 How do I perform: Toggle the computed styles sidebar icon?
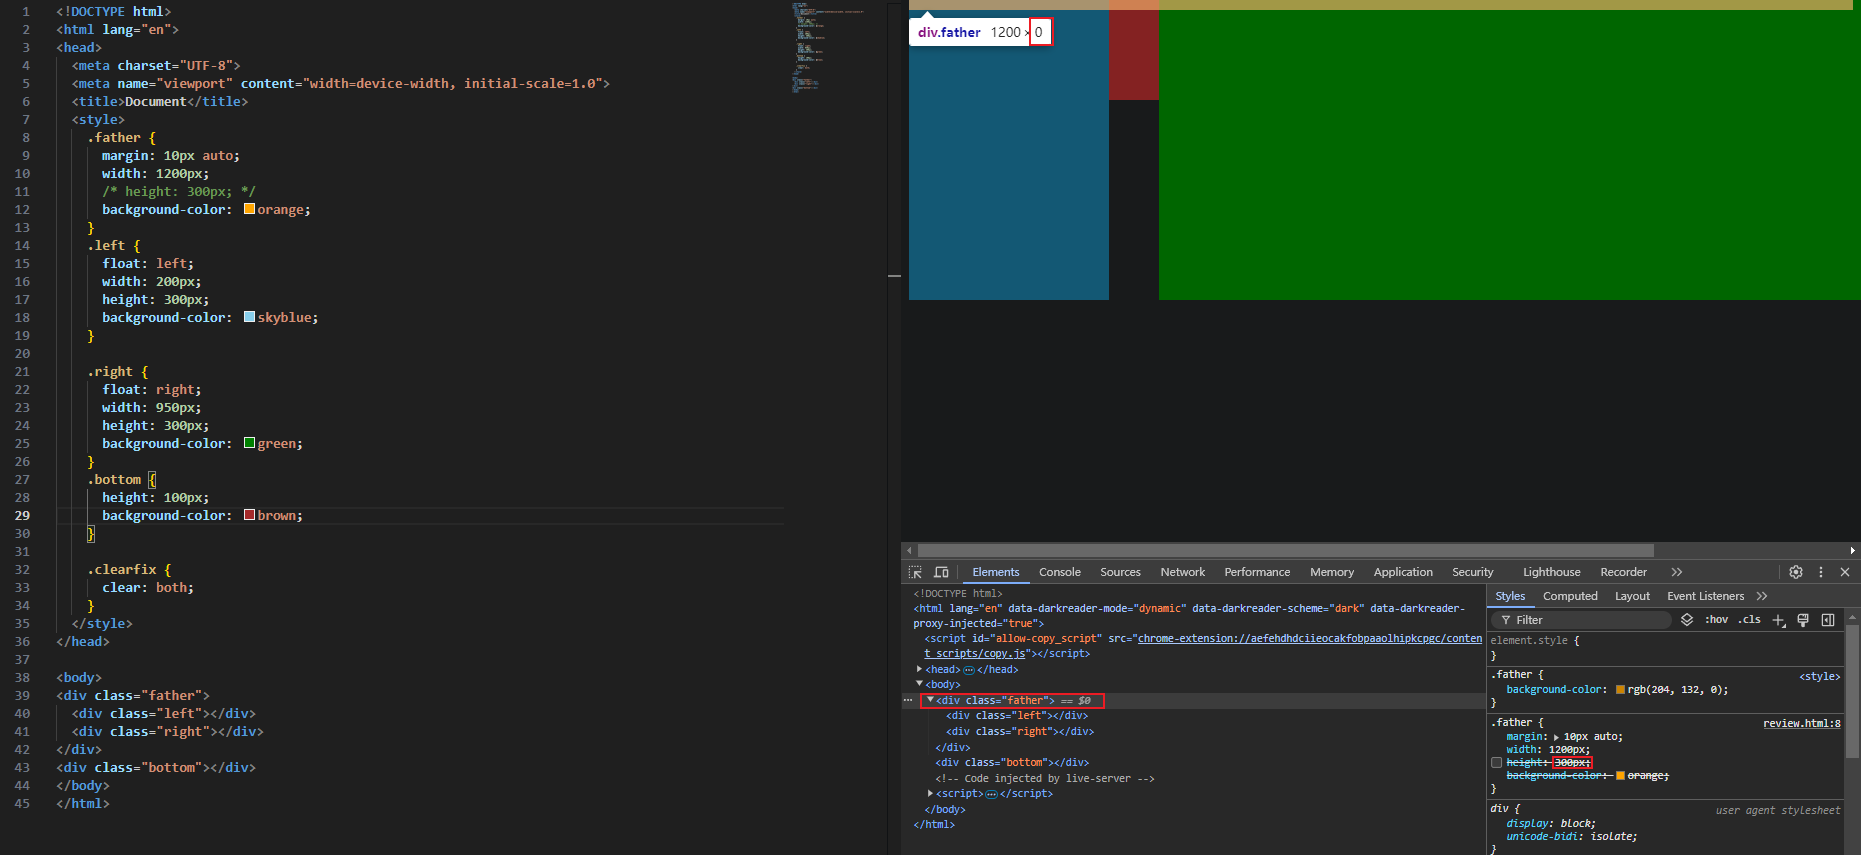[x=1828, y=620]
